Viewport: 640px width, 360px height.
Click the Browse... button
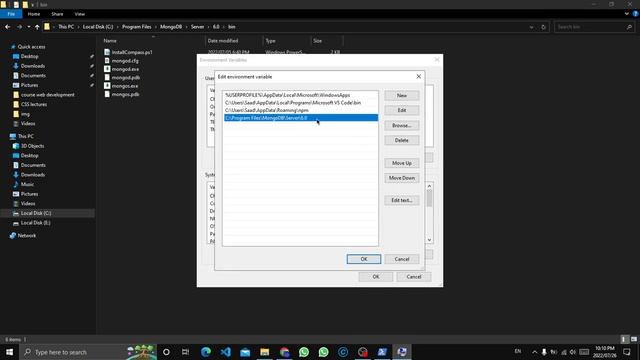(402, 125)
